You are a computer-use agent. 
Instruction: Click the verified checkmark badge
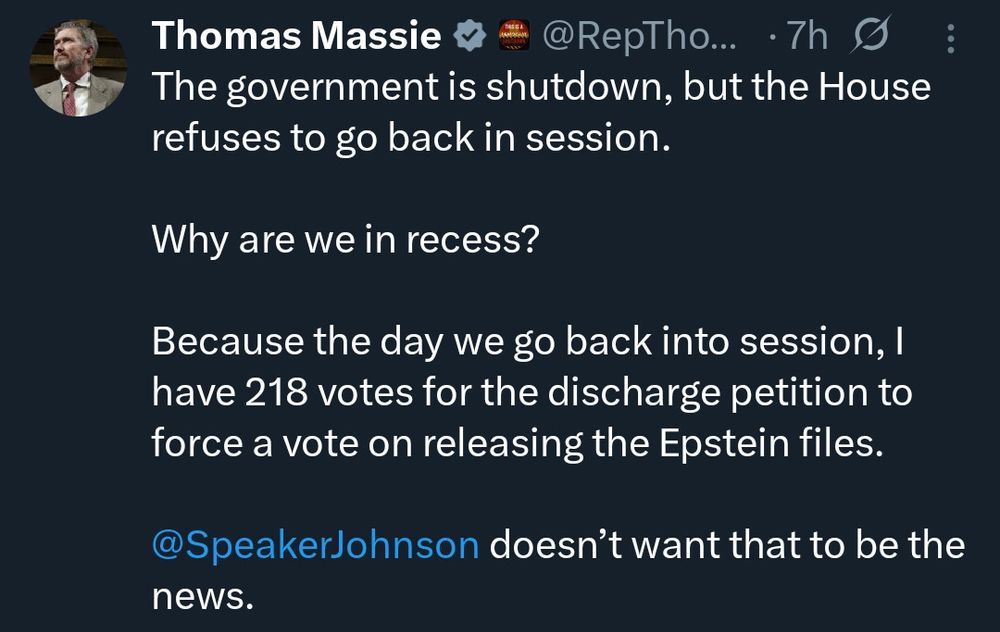[x=470, y=36]
